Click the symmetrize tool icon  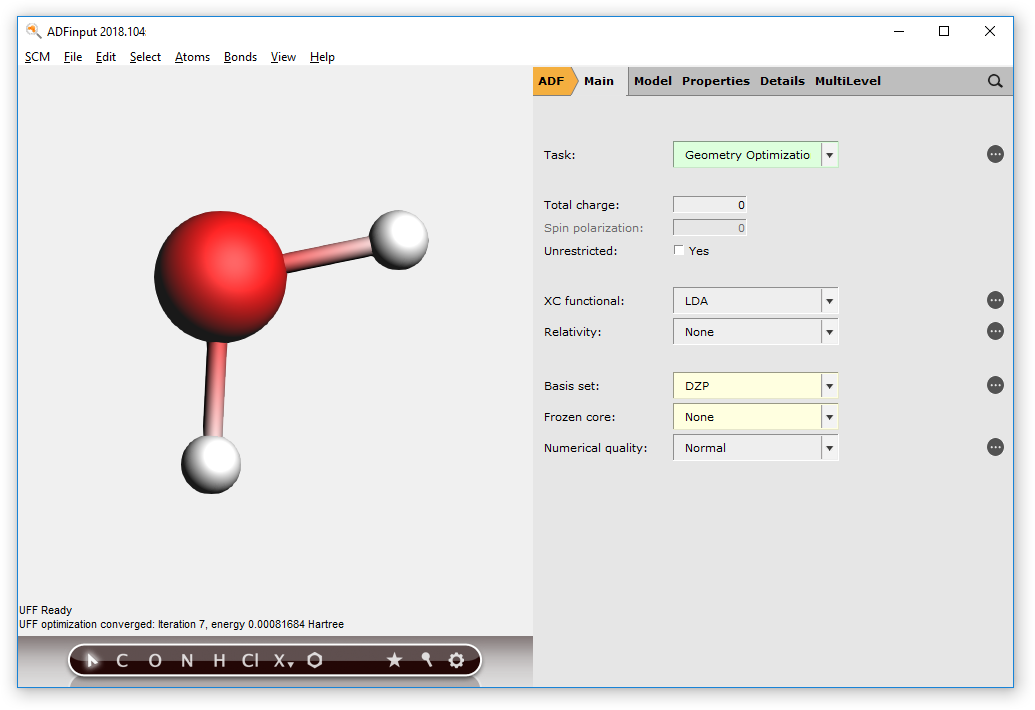click(x=426, y=660)
